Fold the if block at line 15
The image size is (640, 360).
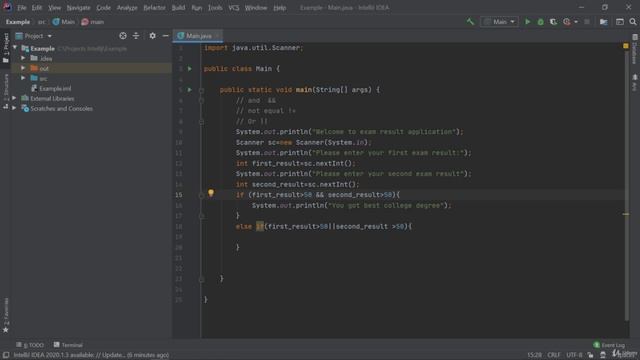[x=201, y=195]
